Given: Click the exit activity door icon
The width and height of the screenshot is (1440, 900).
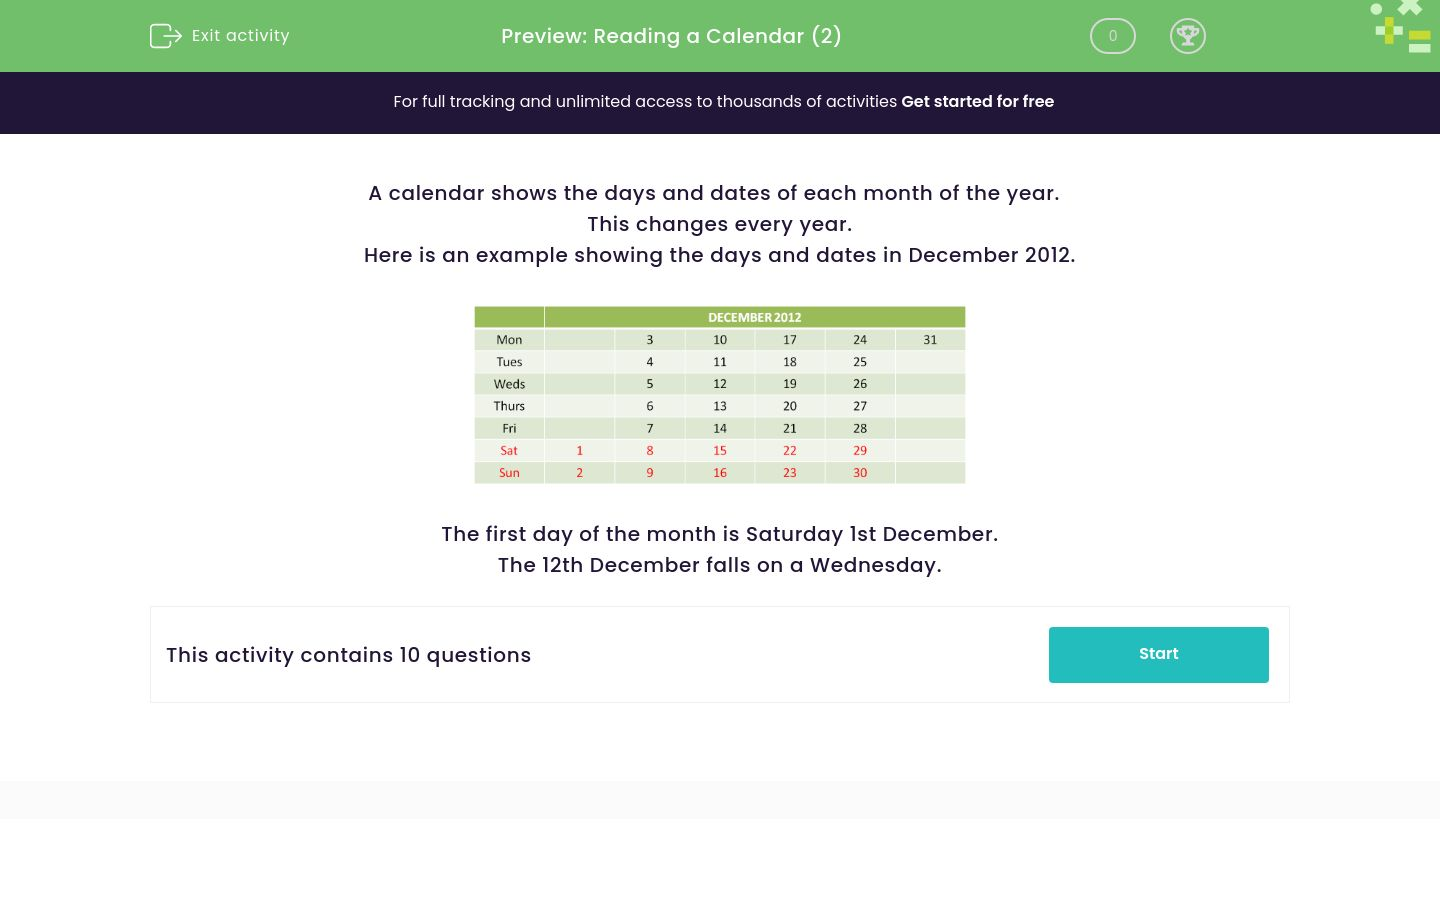Looking at the screenshot, I should coord(166,36).
